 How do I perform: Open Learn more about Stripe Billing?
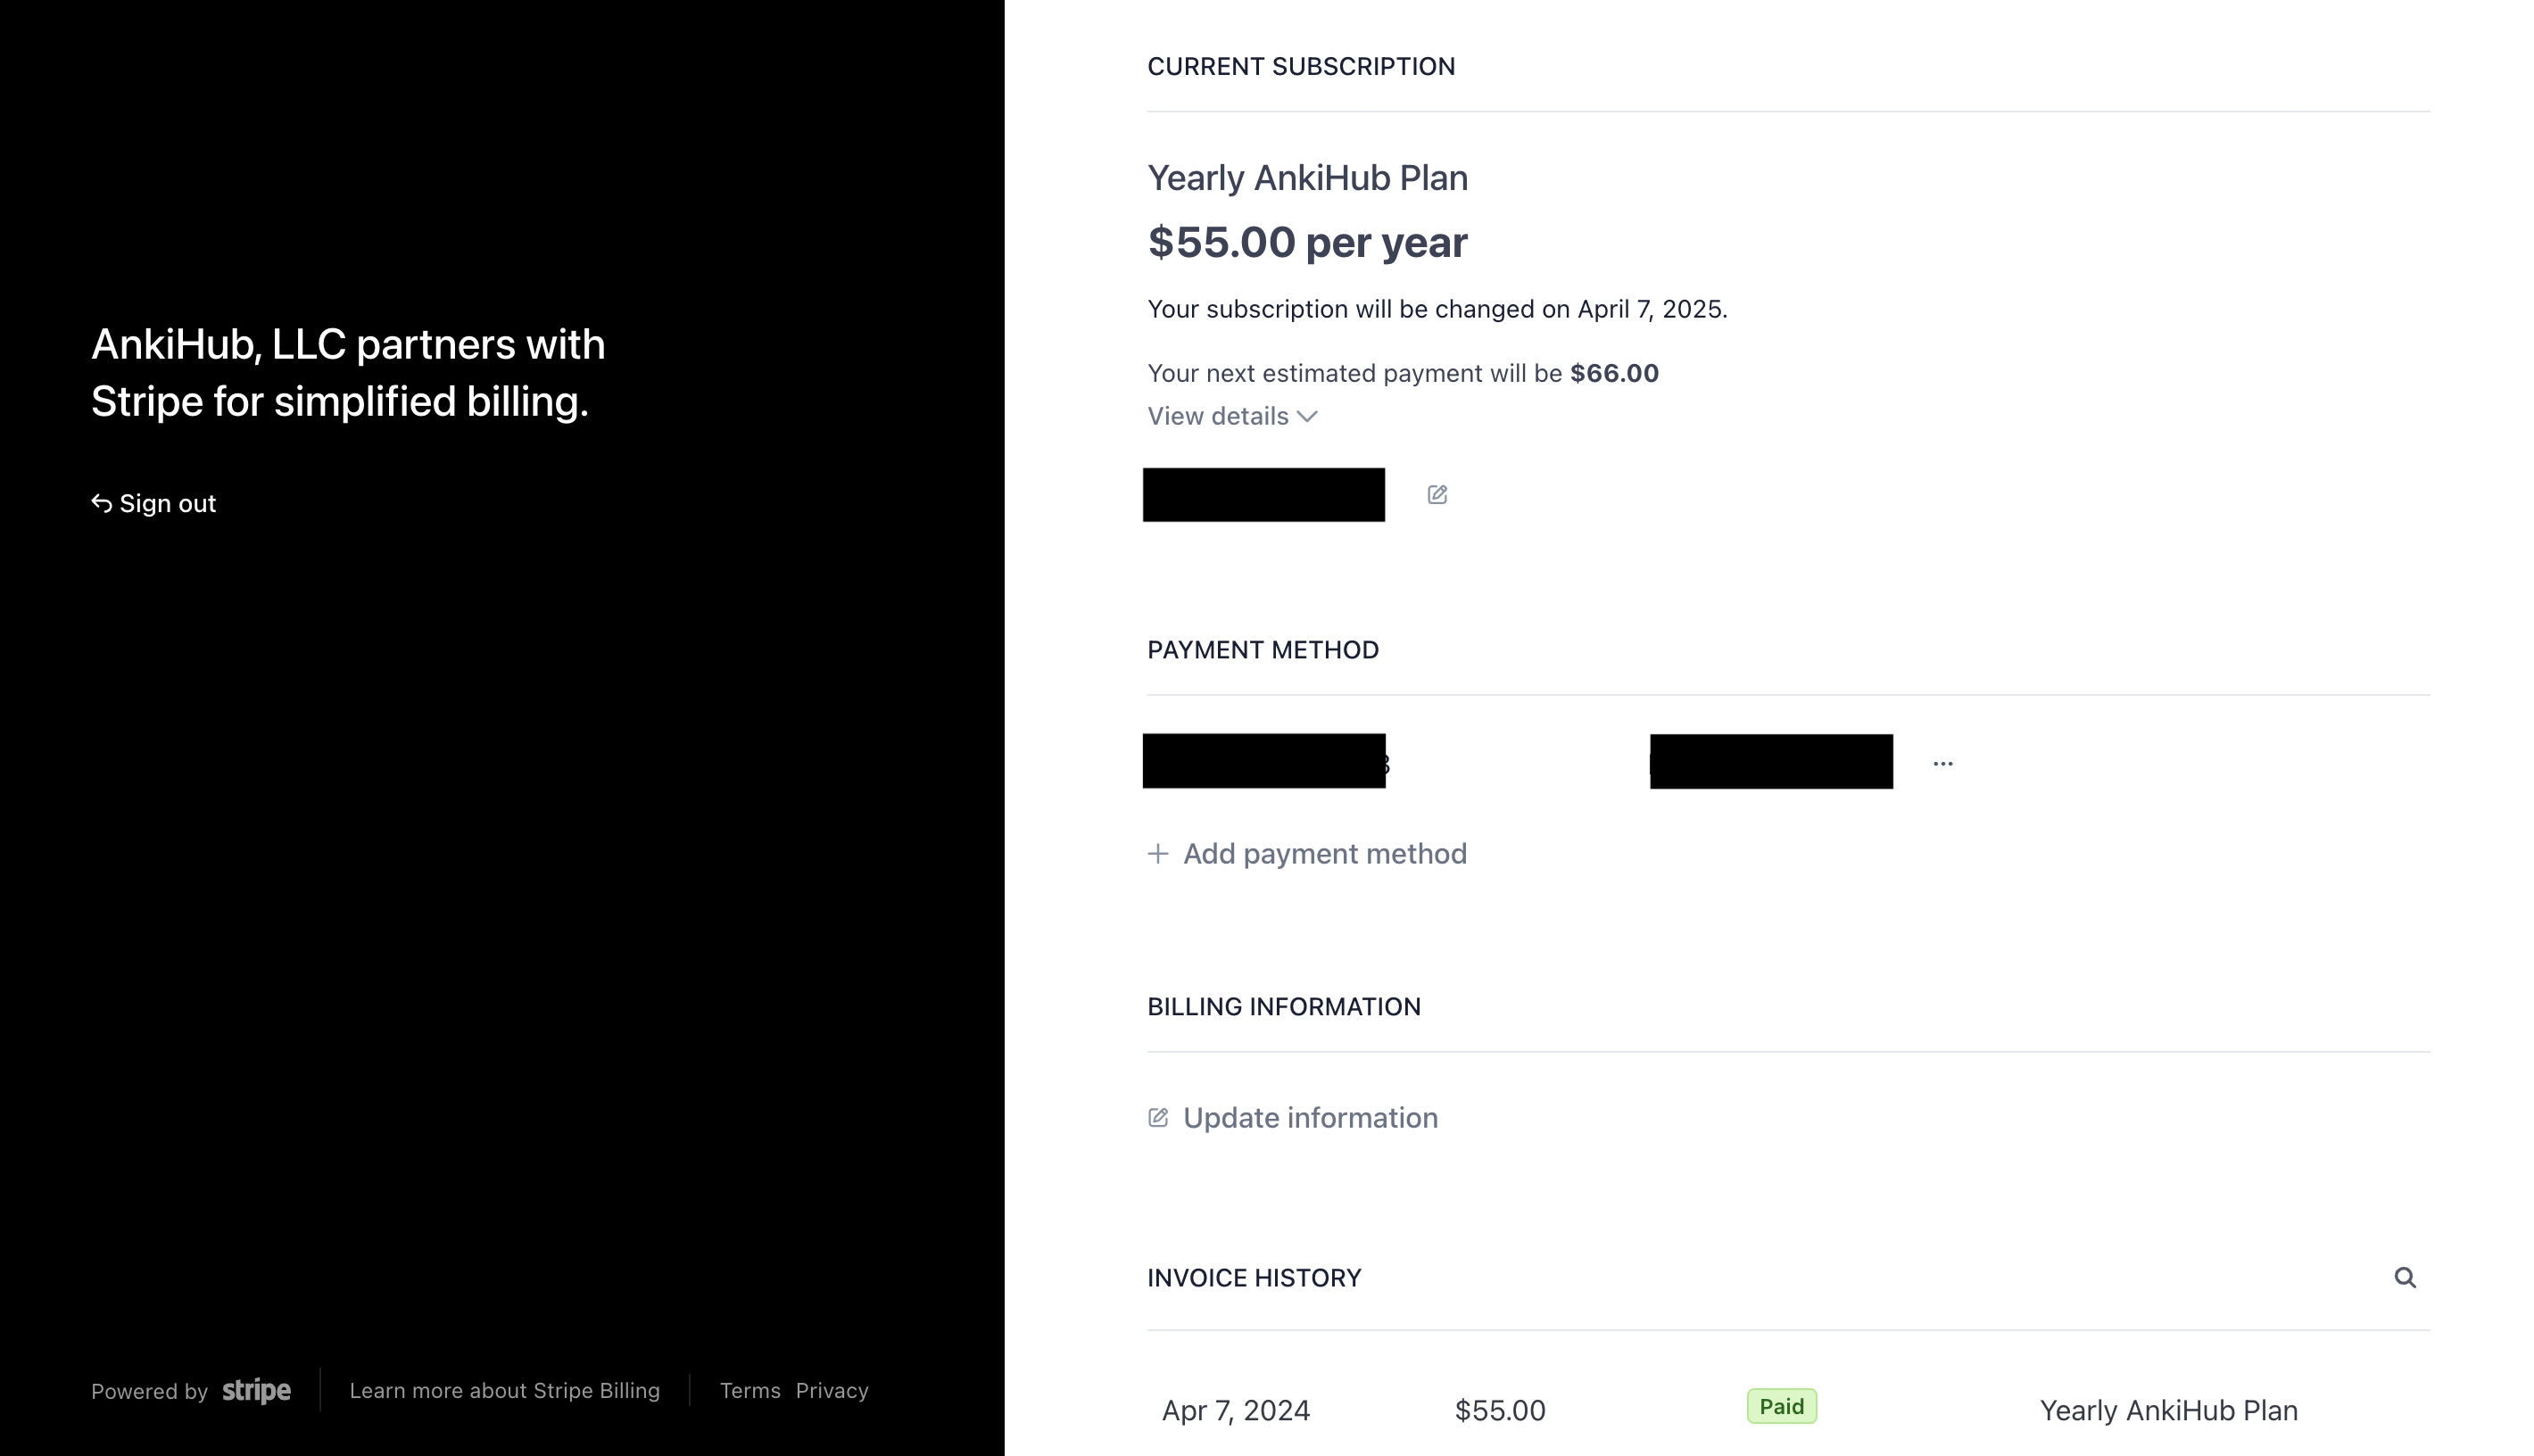click(x=505, y=1390)
